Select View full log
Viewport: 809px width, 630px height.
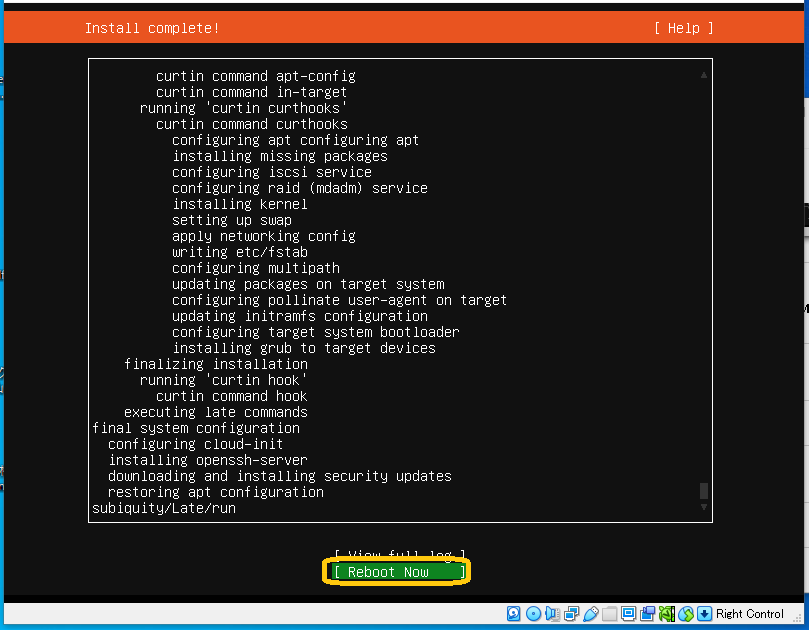tap(400, 555)
